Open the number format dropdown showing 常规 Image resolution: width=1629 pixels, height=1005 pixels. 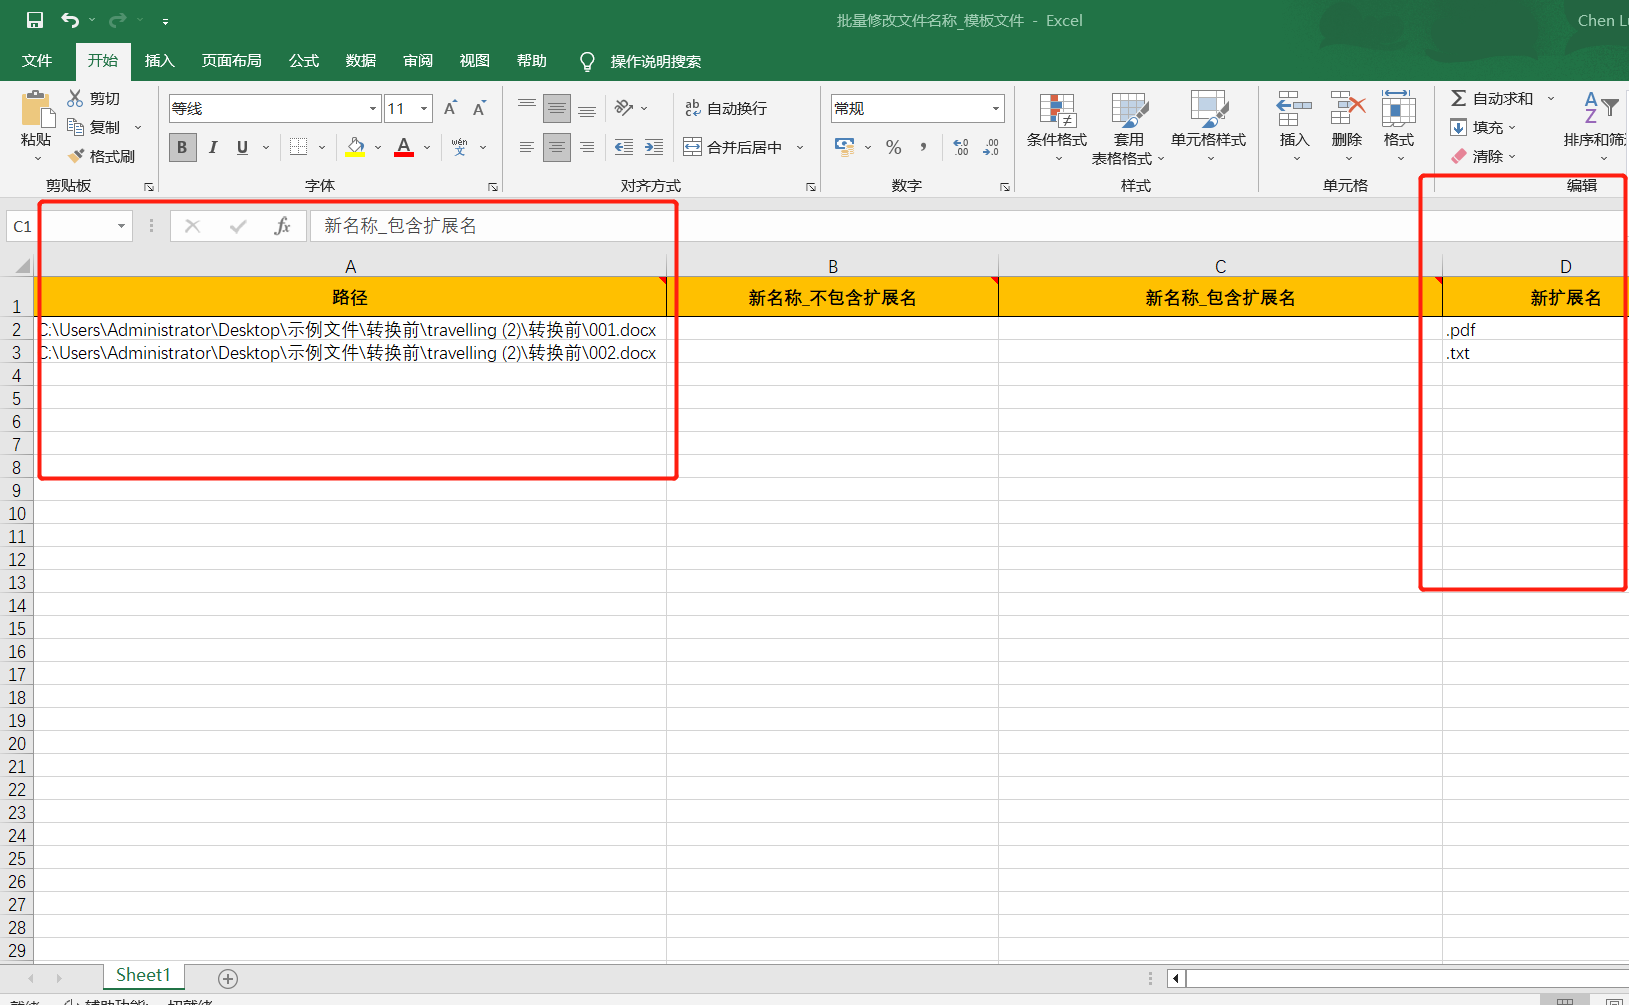tap(994, 107)
